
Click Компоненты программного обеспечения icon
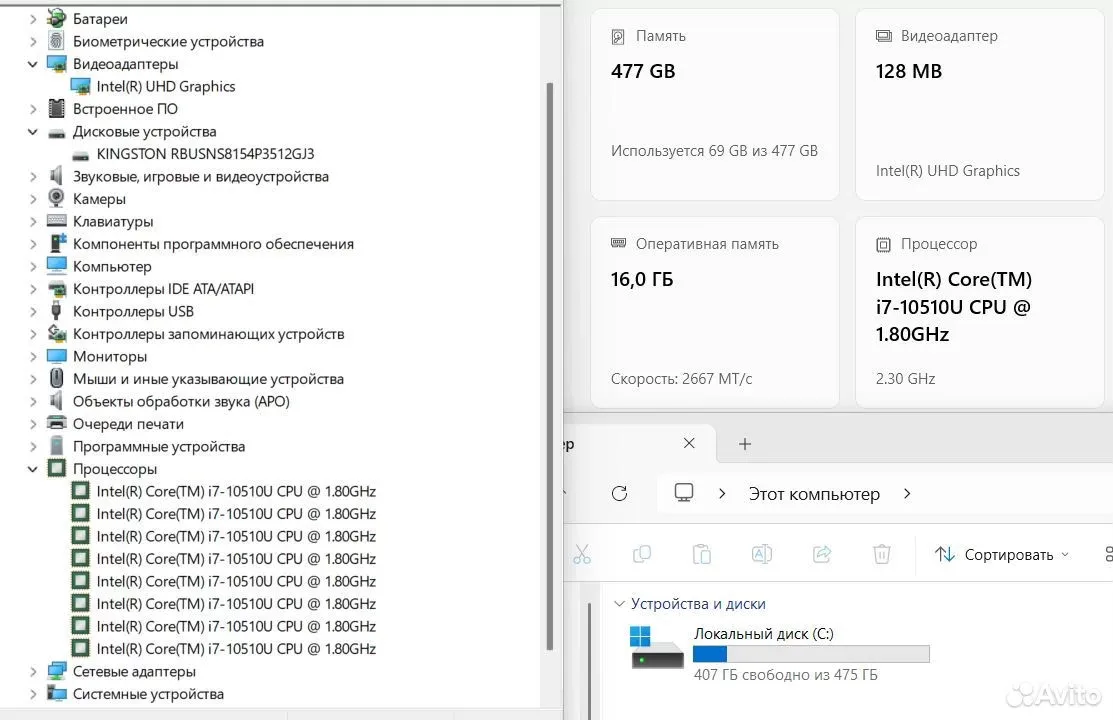pyautogui.click(x=57, y=243)
